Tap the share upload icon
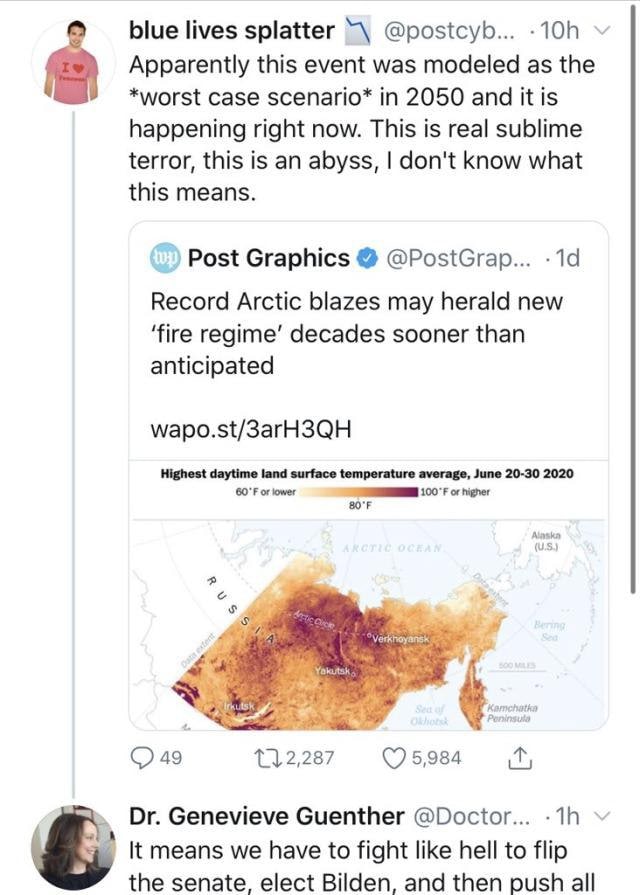The height and width of the screenshot is (895, 640). click(x=518, y=759)
